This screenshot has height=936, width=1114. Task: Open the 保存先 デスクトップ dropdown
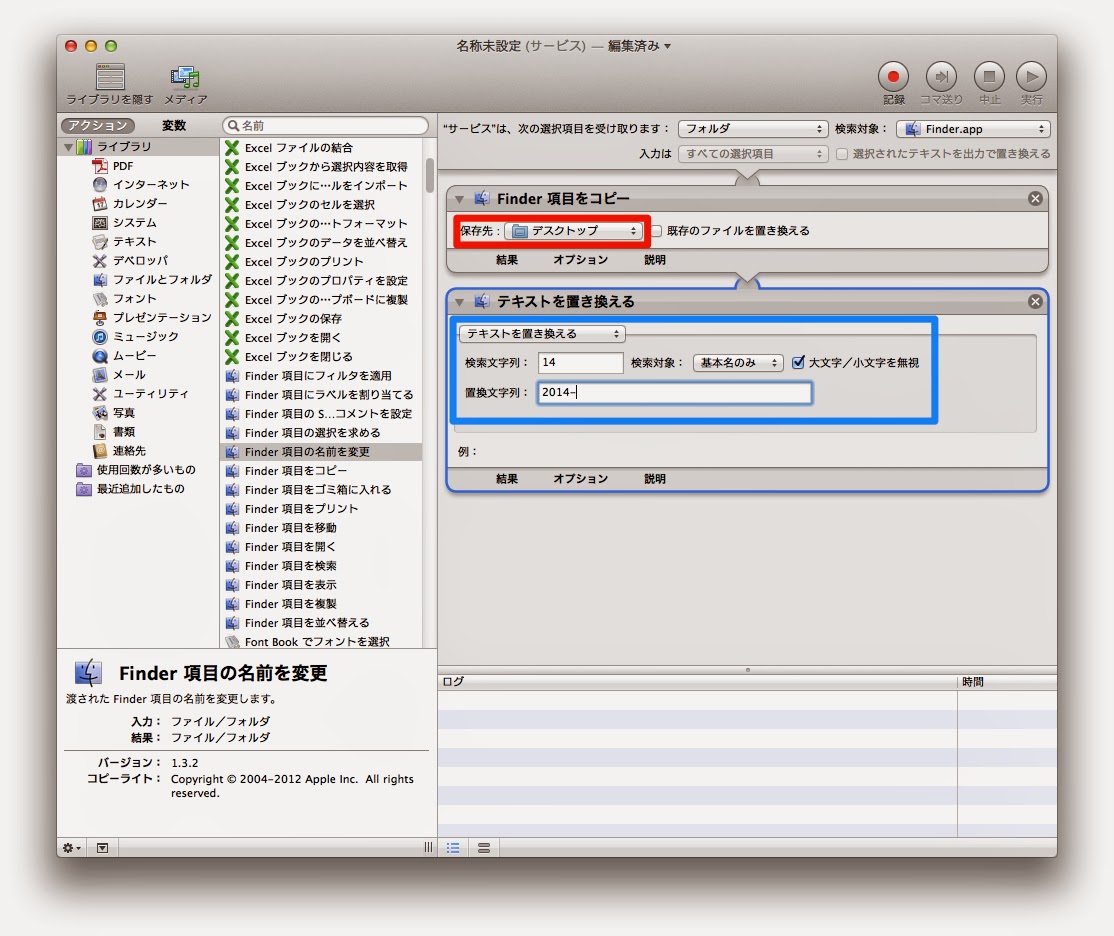coord(573,231)
